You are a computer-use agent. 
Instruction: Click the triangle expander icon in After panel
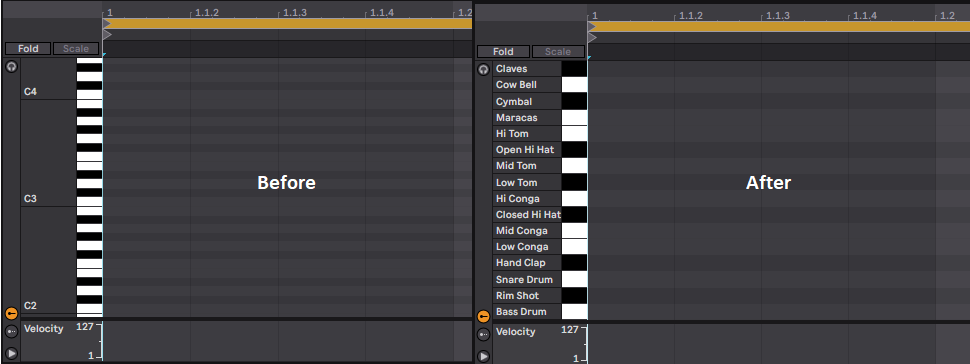point(484,357)
